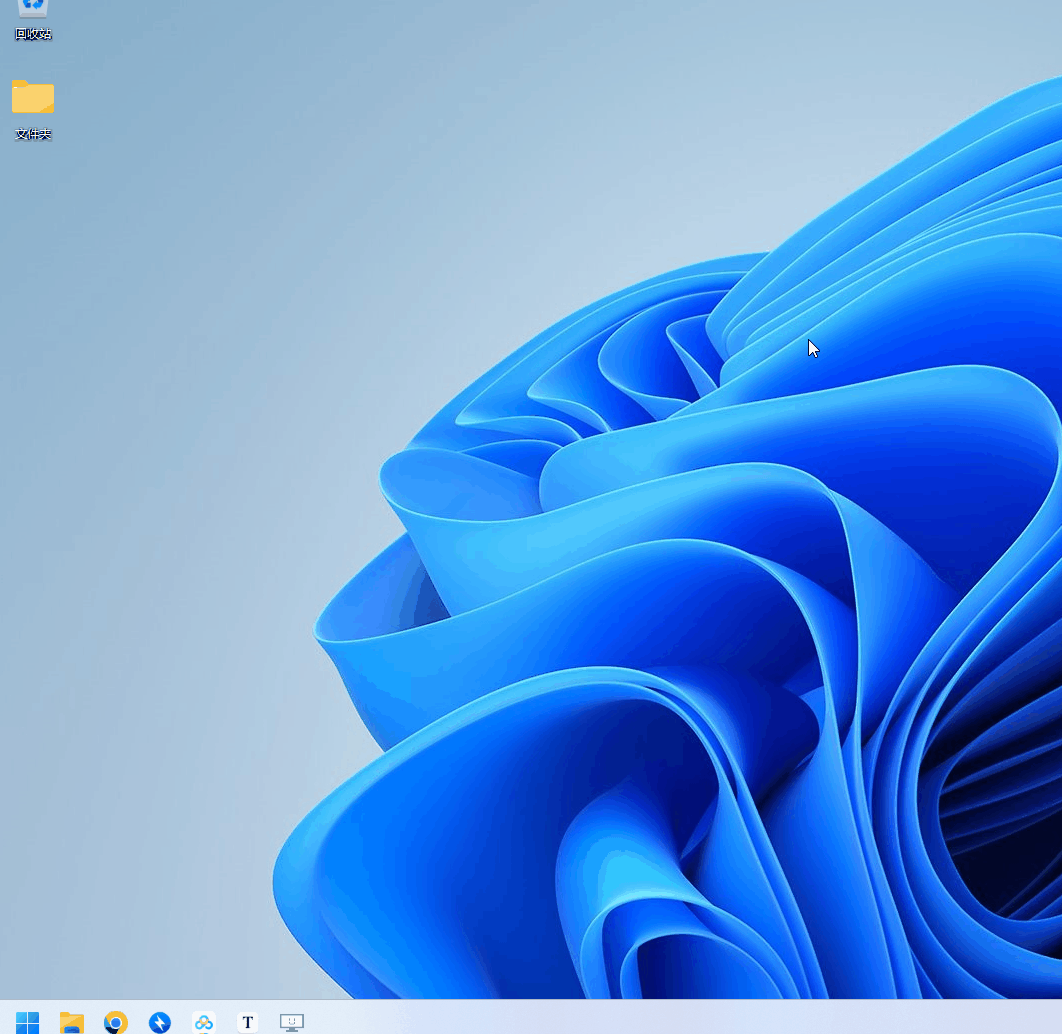Launch the Typora 'T' taskbar icon
Viewport: 1062px width, 1034px height.
(248, 1021)
